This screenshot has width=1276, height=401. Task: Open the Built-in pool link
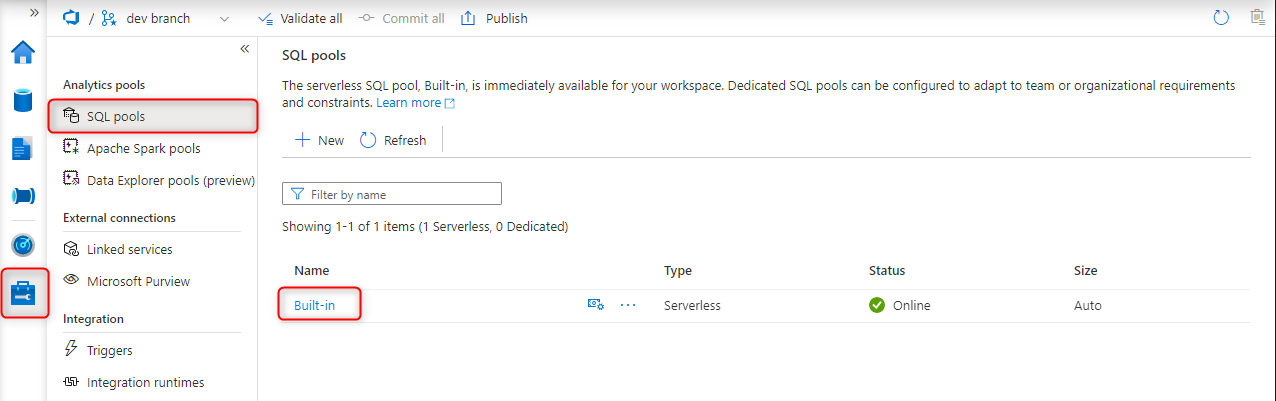pos(315,305)
